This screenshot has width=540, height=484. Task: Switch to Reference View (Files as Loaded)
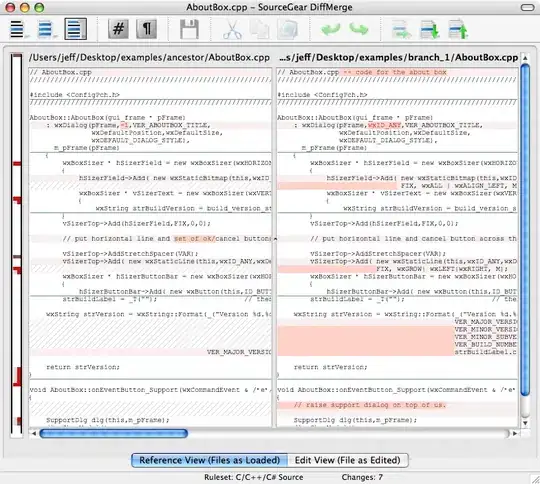pos(209,460)
